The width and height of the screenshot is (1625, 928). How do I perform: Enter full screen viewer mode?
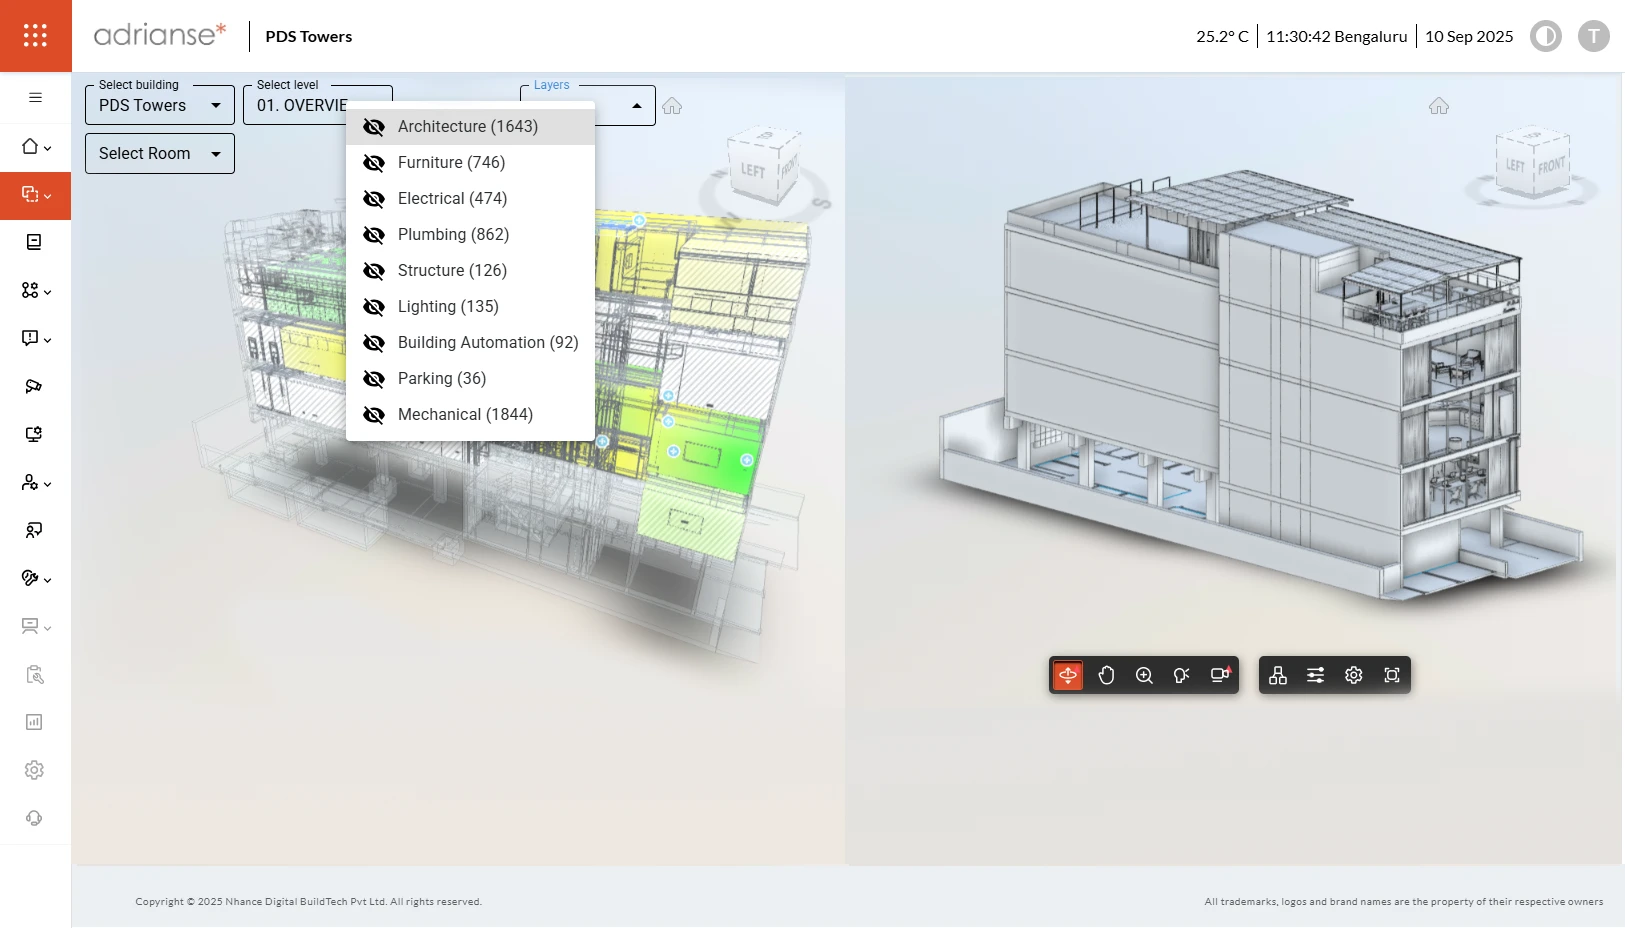pyautogui.click(x=1392, y=675)
